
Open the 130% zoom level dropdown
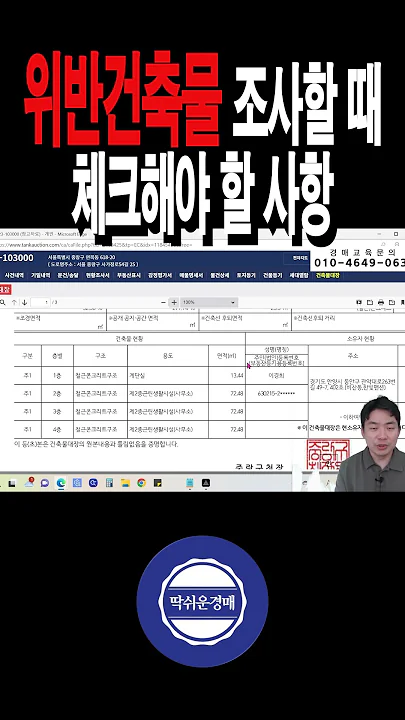tap(209, 302)
